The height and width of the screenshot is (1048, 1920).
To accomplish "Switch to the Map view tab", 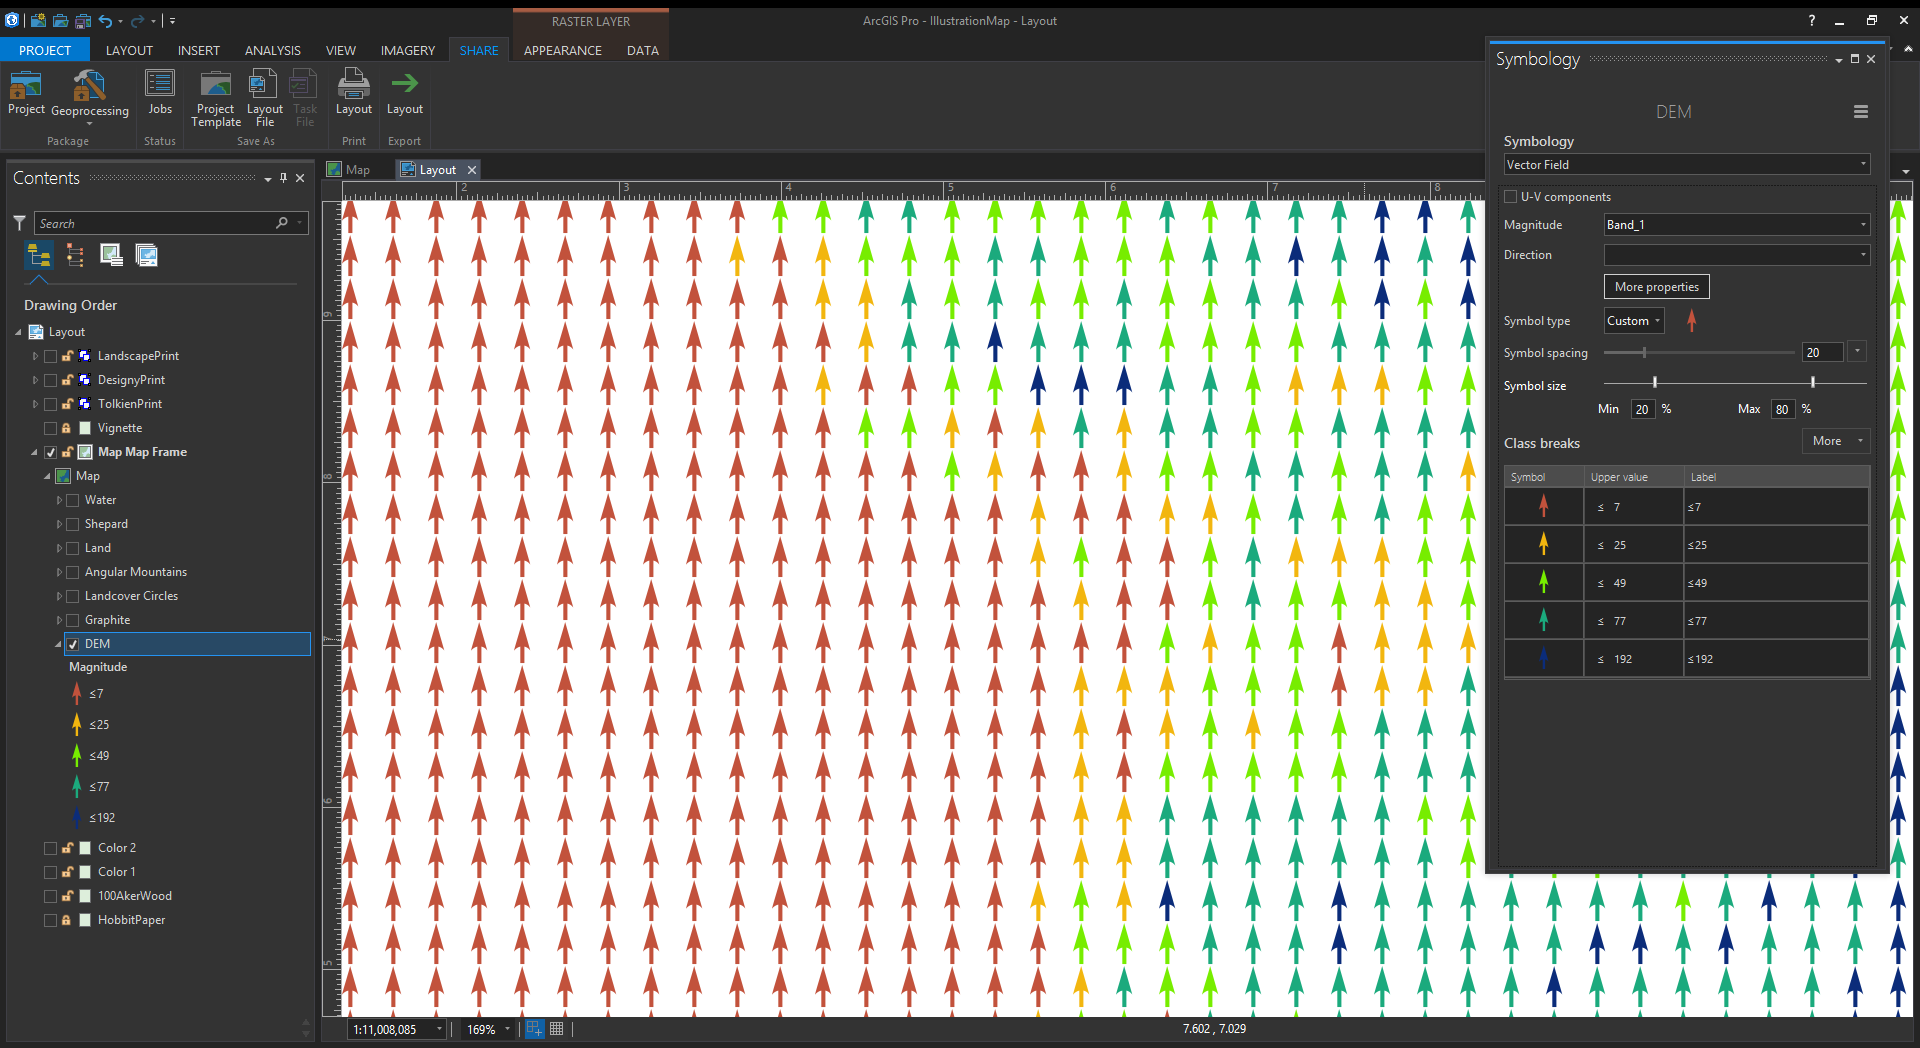I will point(349,170).
